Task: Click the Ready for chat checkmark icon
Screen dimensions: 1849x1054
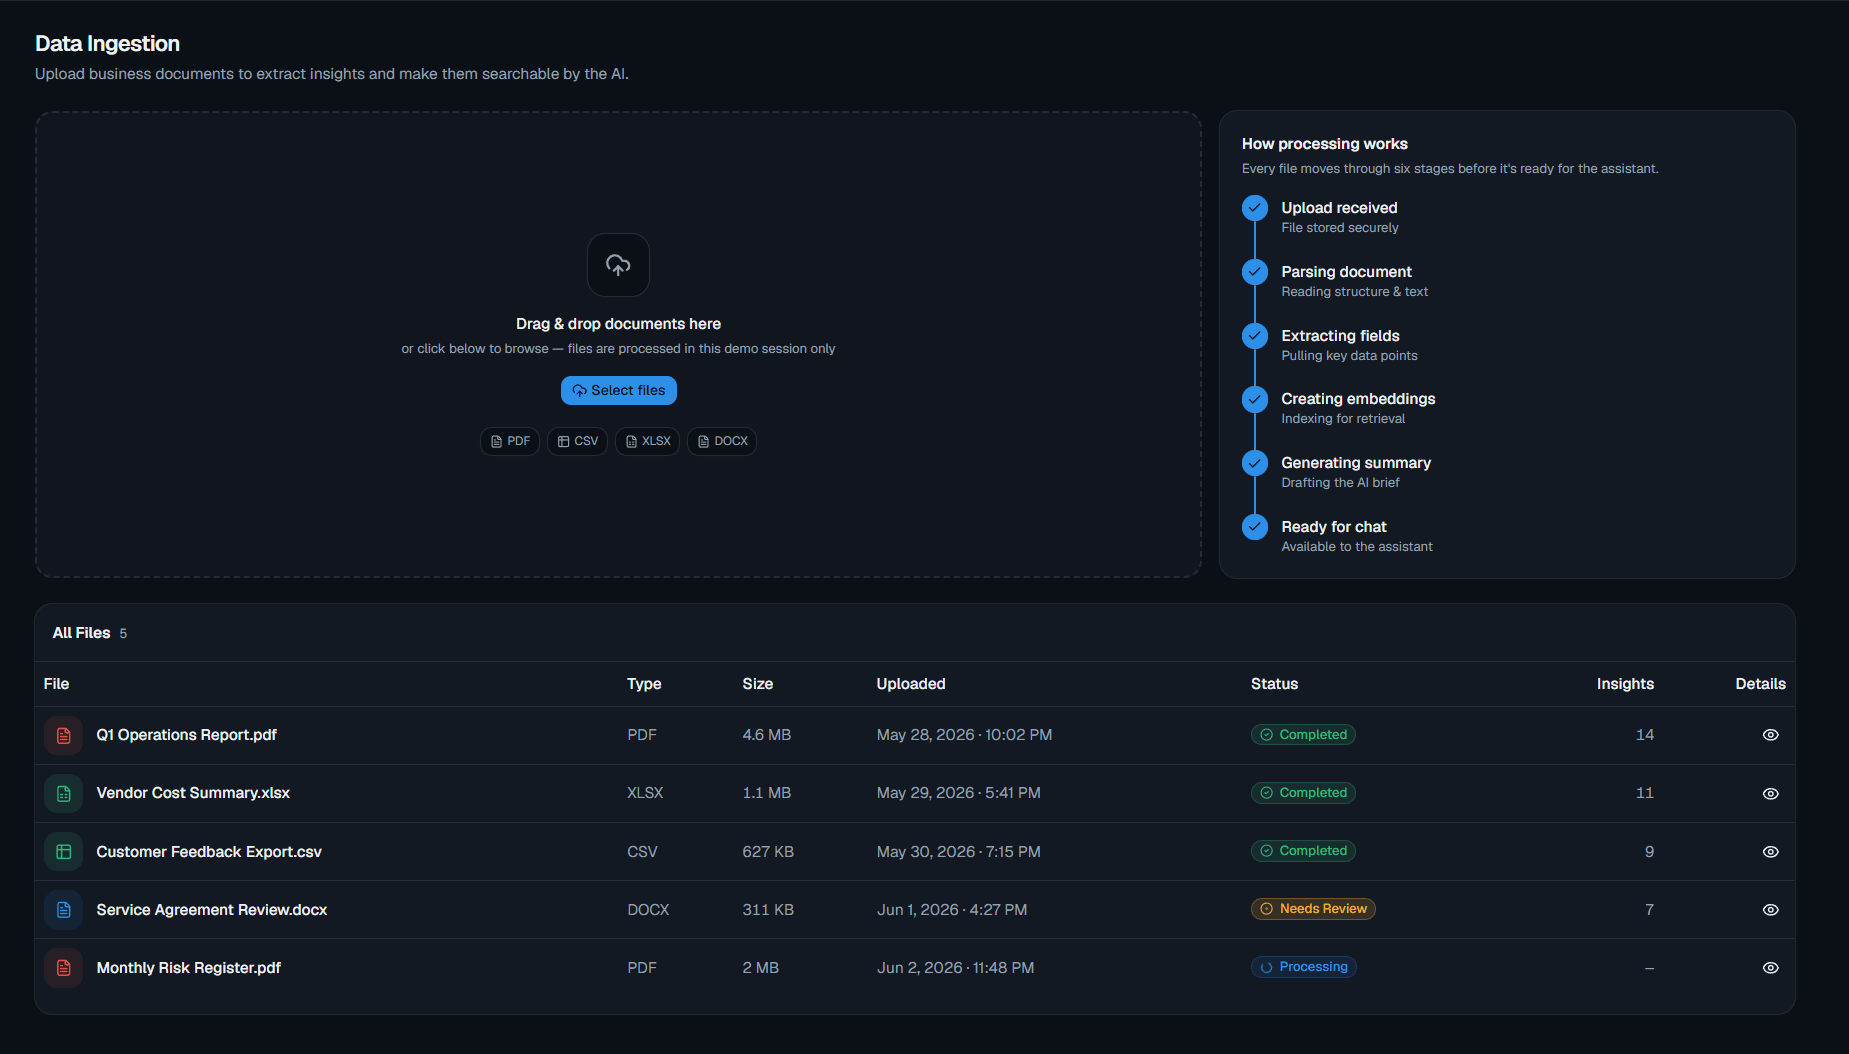Action: [1255, 527]
